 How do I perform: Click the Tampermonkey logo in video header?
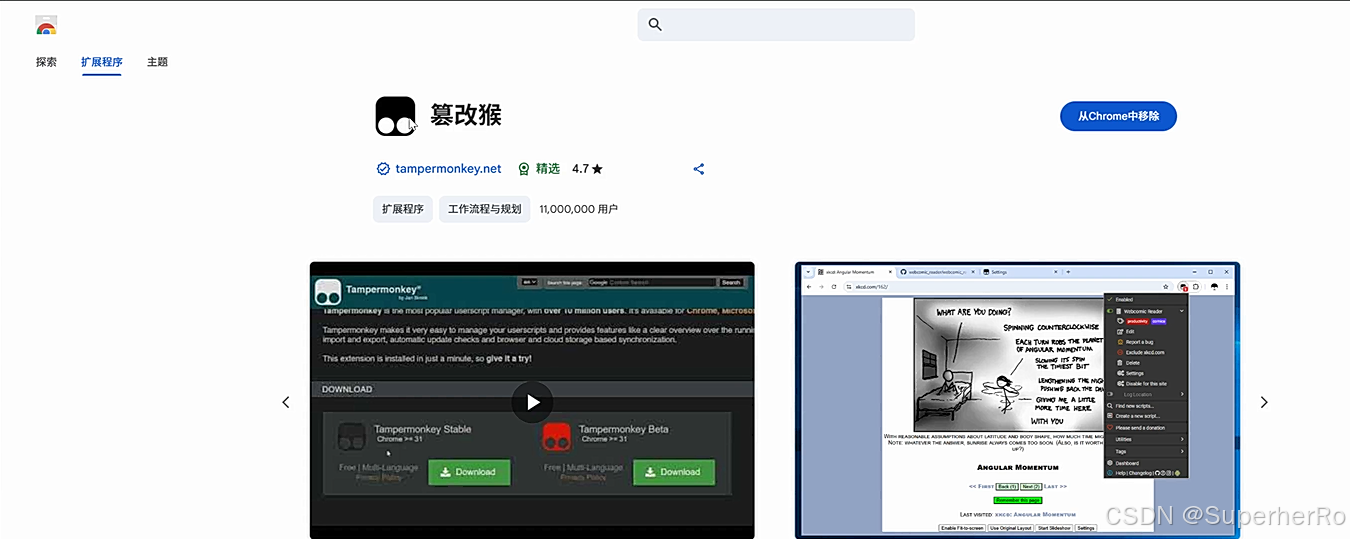(328, 292)
